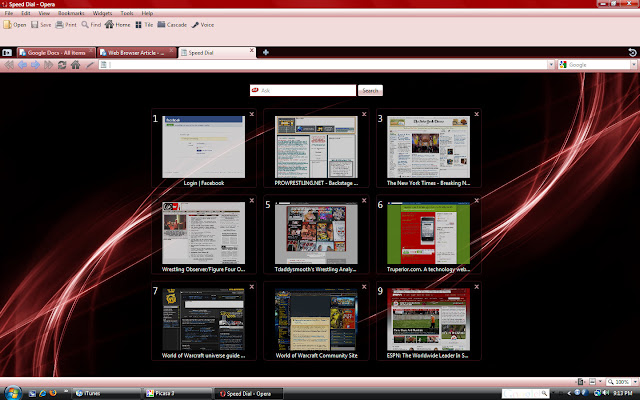Image resolution: width=640 pixels, height=400 pixels.
Task: Click the Tile windows icon
Action: click(x=146, y=24)
